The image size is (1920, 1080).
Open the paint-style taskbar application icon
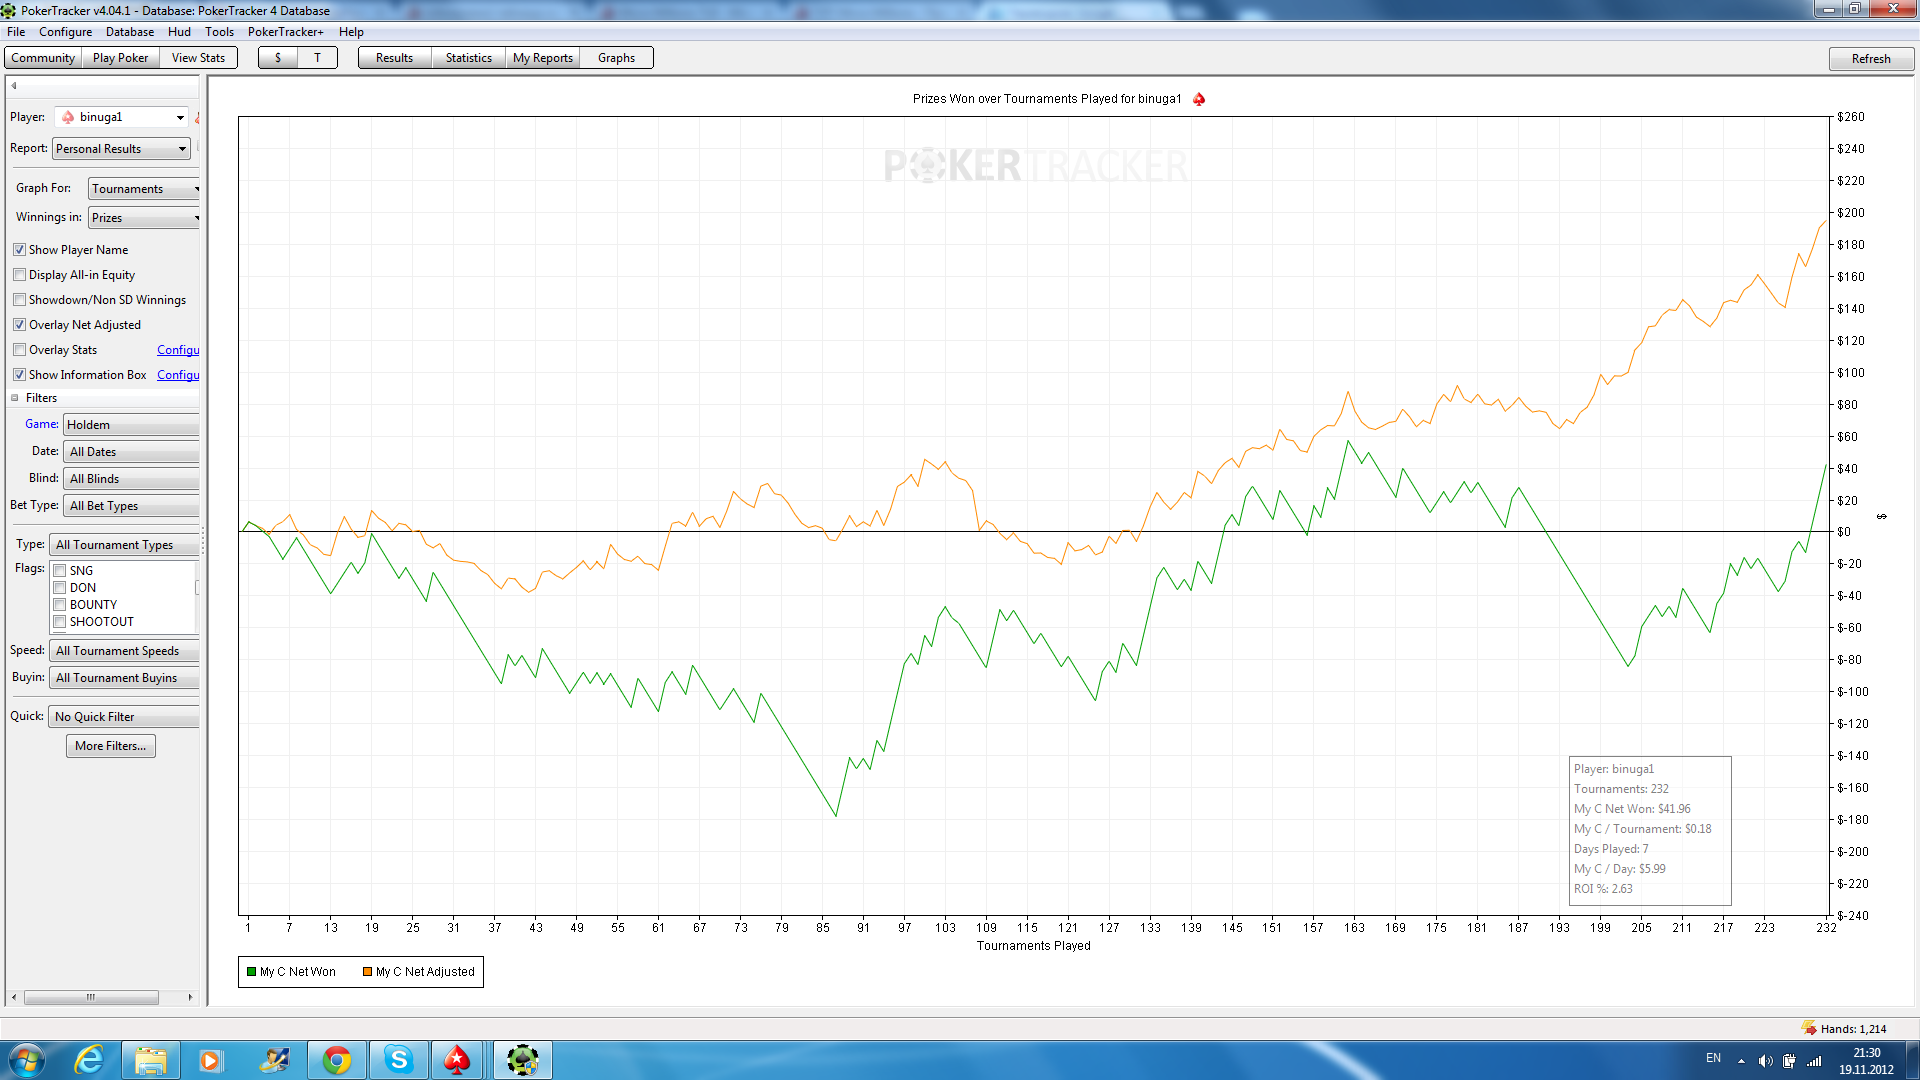click(x=274, y=1060)
